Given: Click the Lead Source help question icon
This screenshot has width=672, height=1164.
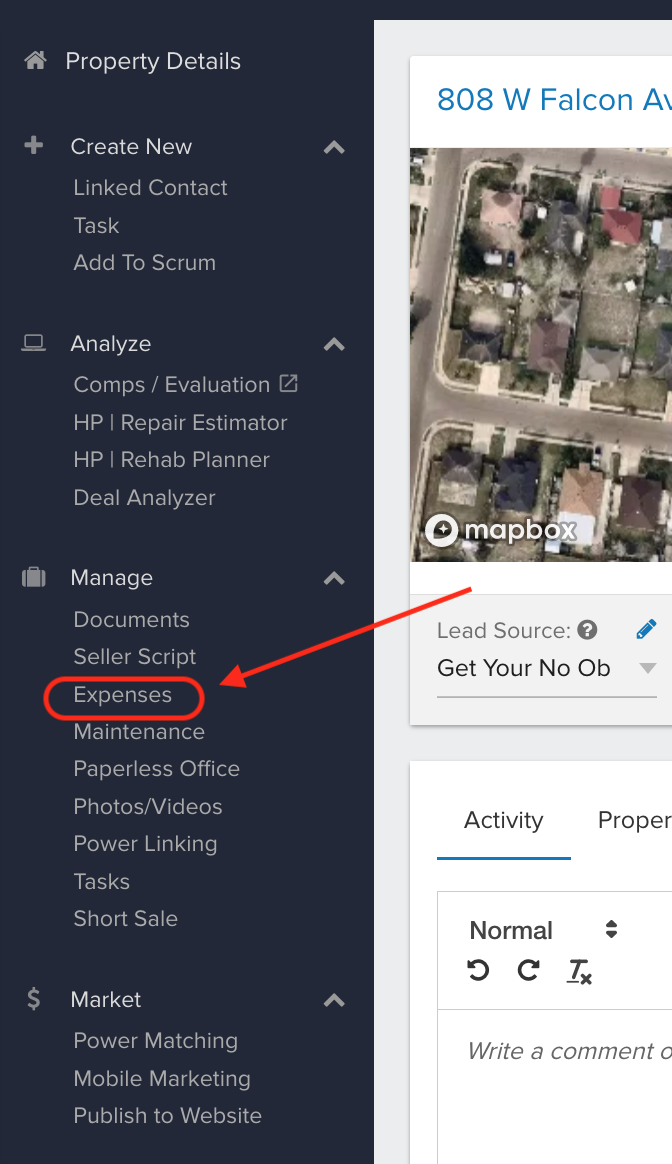Looking at the screenshot, I should point(587,630).
